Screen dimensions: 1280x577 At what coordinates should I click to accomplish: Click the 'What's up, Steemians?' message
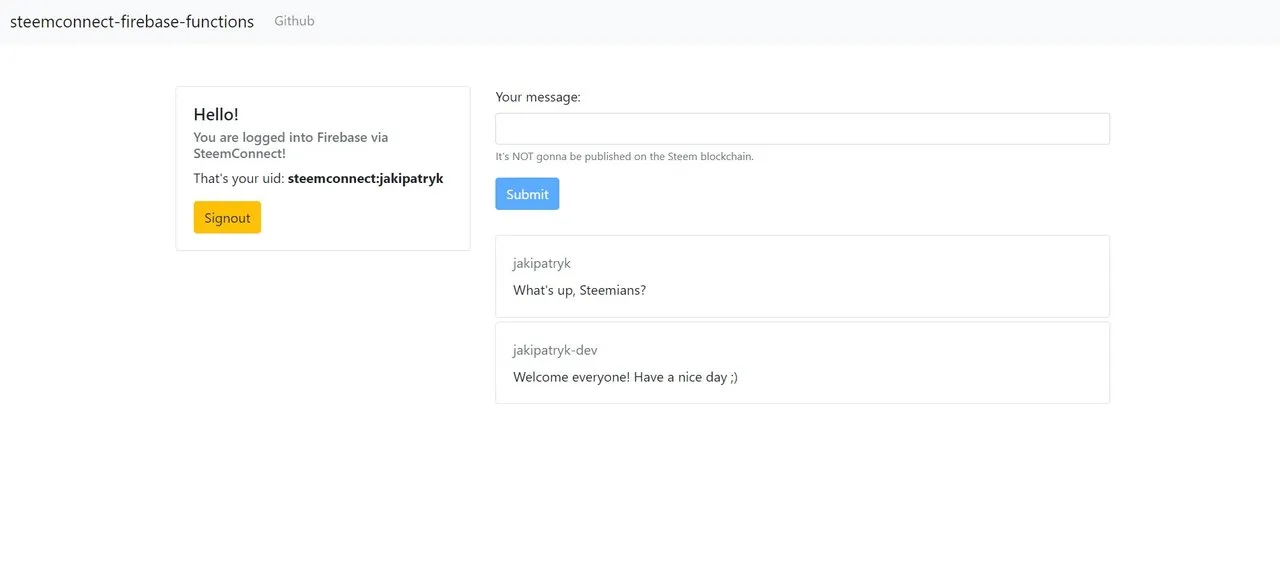(579, 290)
